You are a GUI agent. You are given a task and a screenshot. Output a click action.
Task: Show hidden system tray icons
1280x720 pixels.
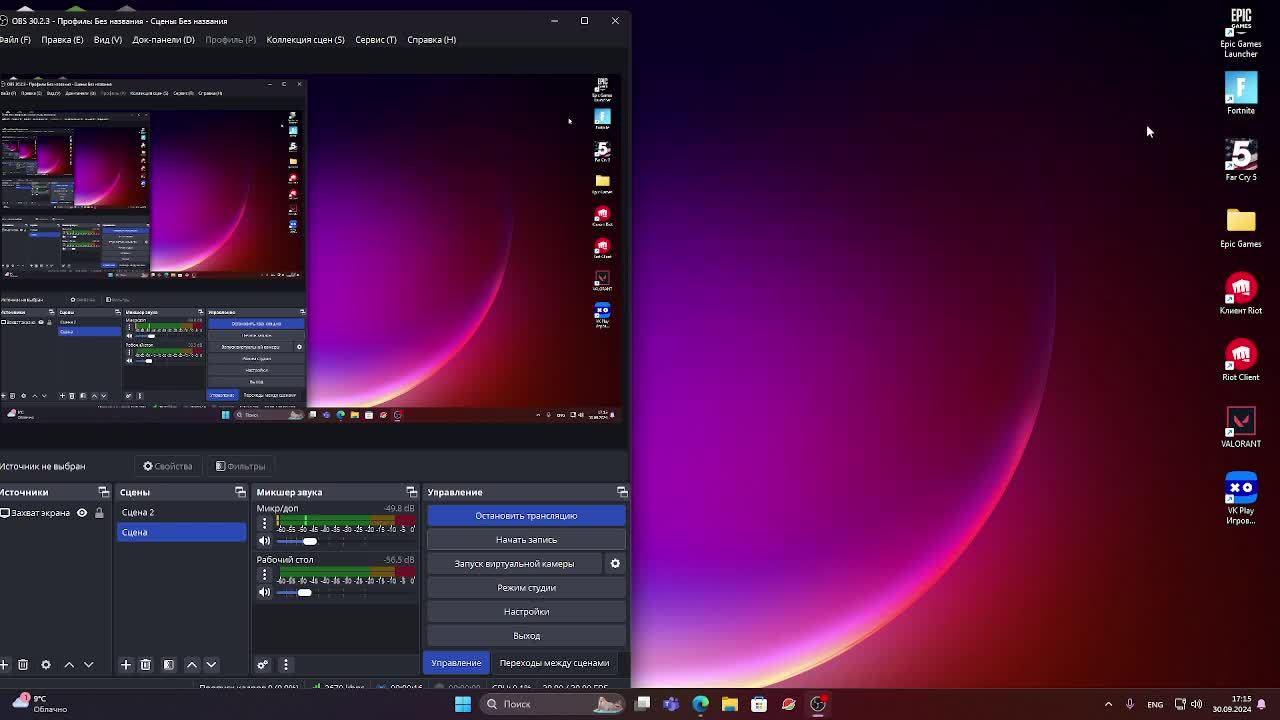(1108, 704)
